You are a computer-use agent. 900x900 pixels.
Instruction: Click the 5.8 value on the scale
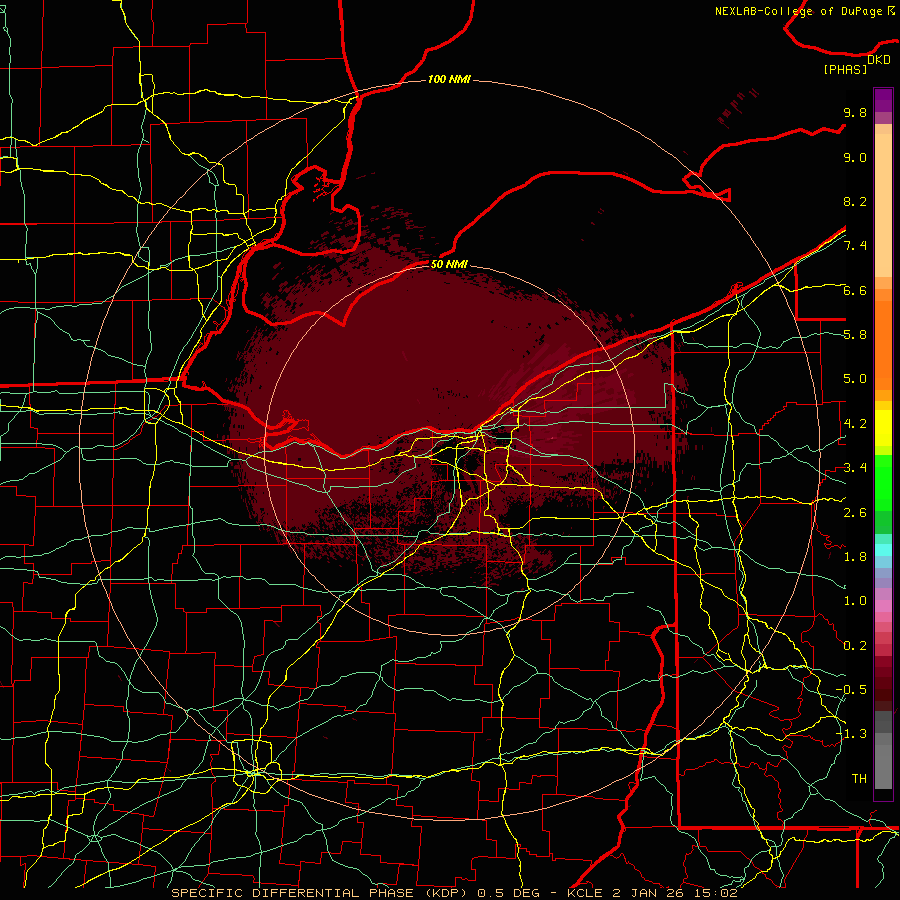coord(855,335)
